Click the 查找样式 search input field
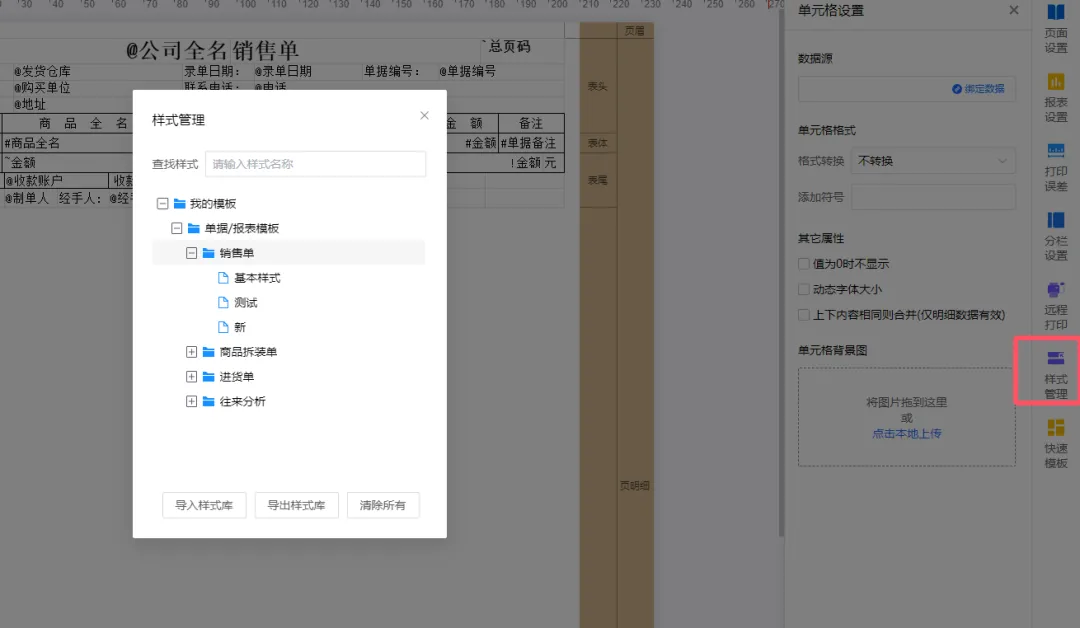The image size is (1080, 628). tap(315, 162)
